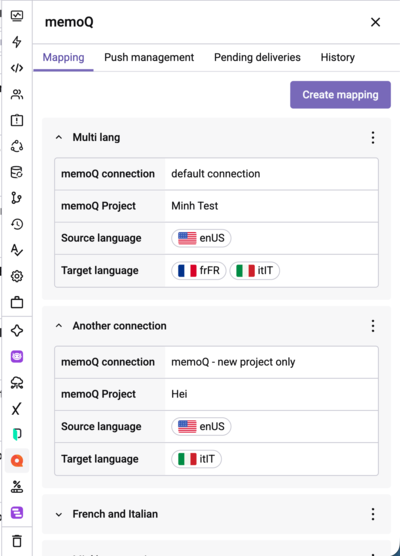Open the git branch sidebar icon
This screenshot has height=556, width=400.
[17, 198]
